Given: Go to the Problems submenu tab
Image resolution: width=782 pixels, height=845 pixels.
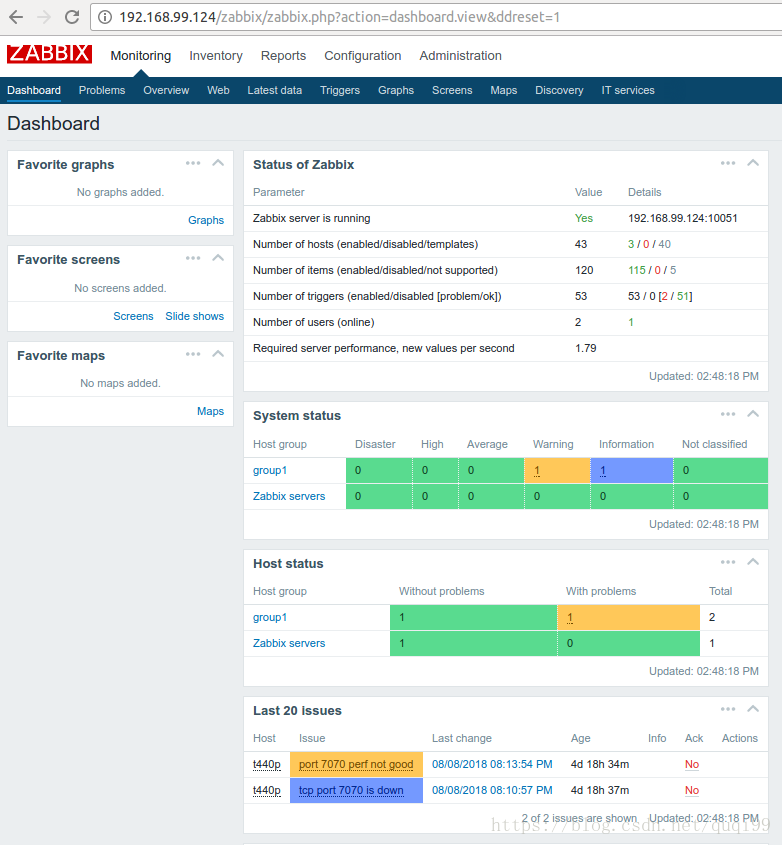Looking at the screenshot, I should 102,91.
